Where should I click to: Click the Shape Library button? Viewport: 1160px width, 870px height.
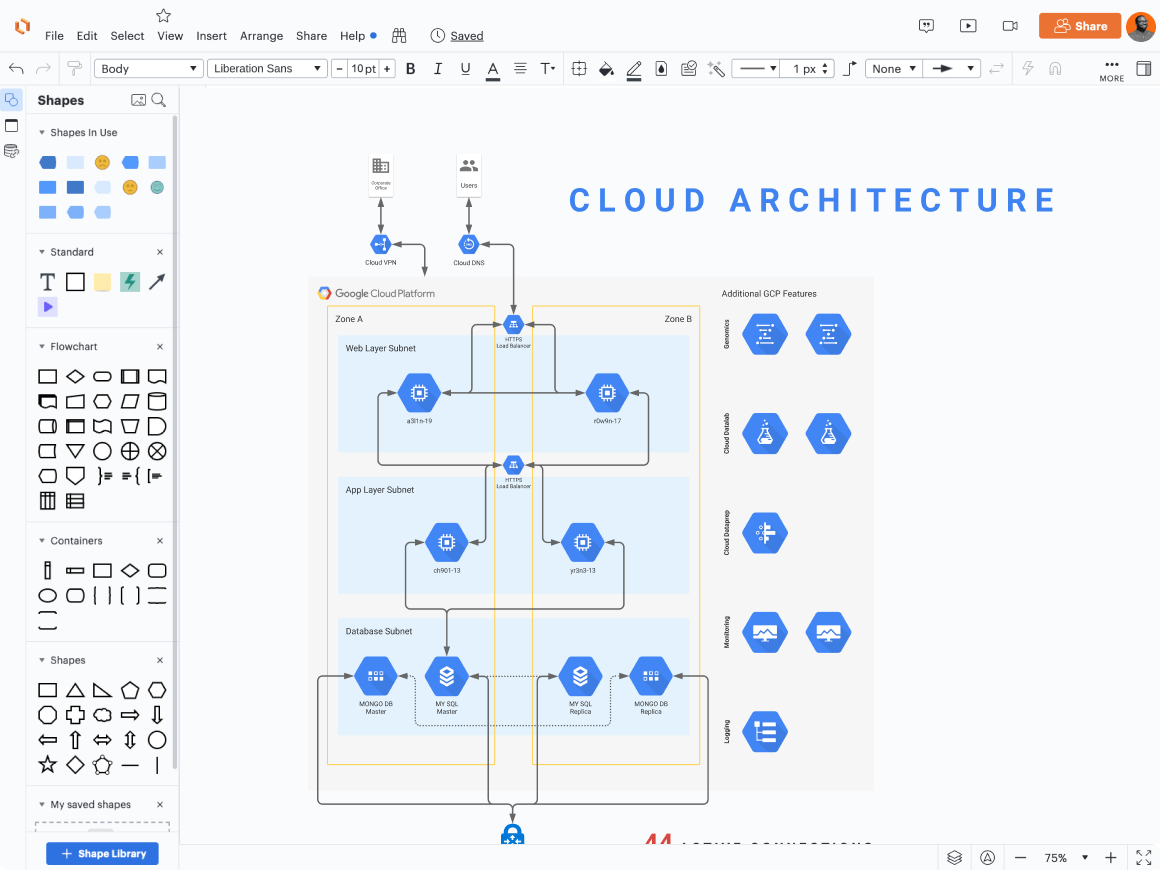coord(102,853)
